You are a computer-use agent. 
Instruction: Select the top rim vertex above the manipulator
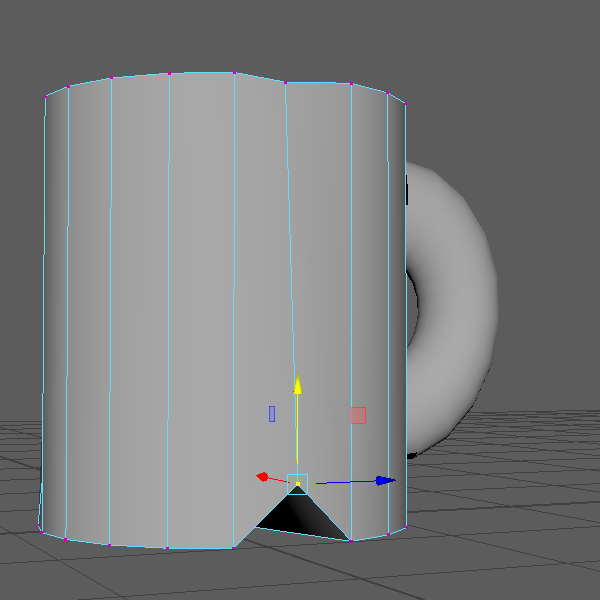click(285, 82)
